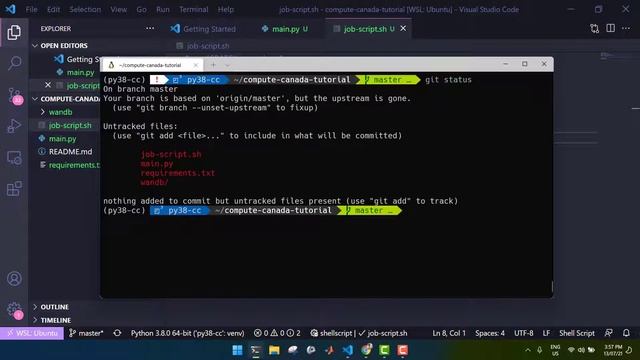This screenshot has width=640, height=360.
Task: Close the job-script.sh editor tab
Action: (x=403, y=29)
